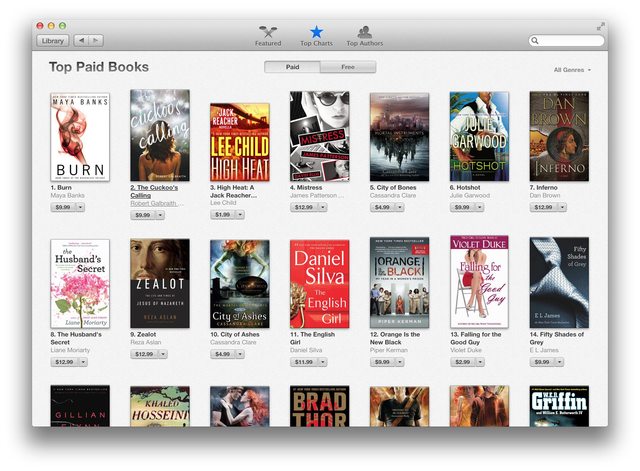Open the Featured section icon
Image resolution: width=640 pixels, height=471 pixels.
[x=268, y=32]
